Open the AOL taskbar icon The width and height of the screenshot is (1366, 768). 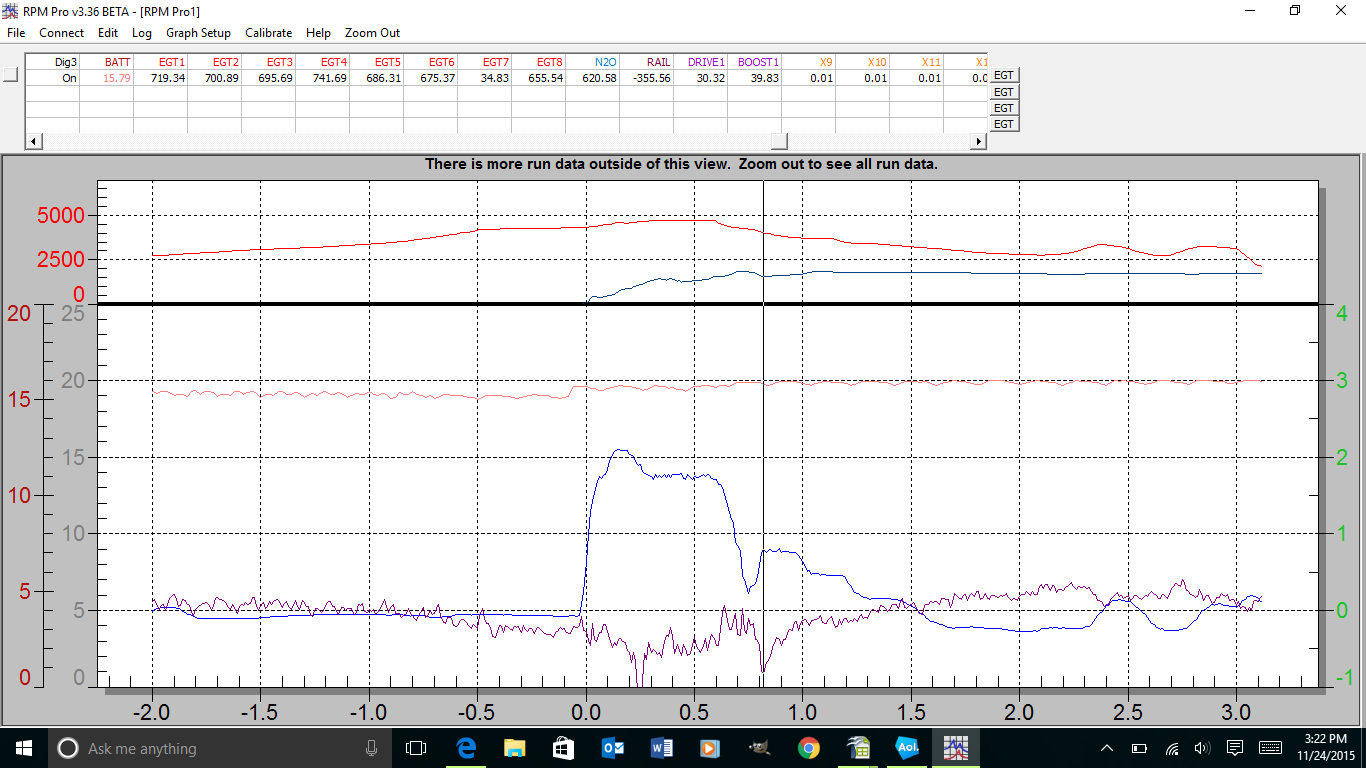pos(908,747)
